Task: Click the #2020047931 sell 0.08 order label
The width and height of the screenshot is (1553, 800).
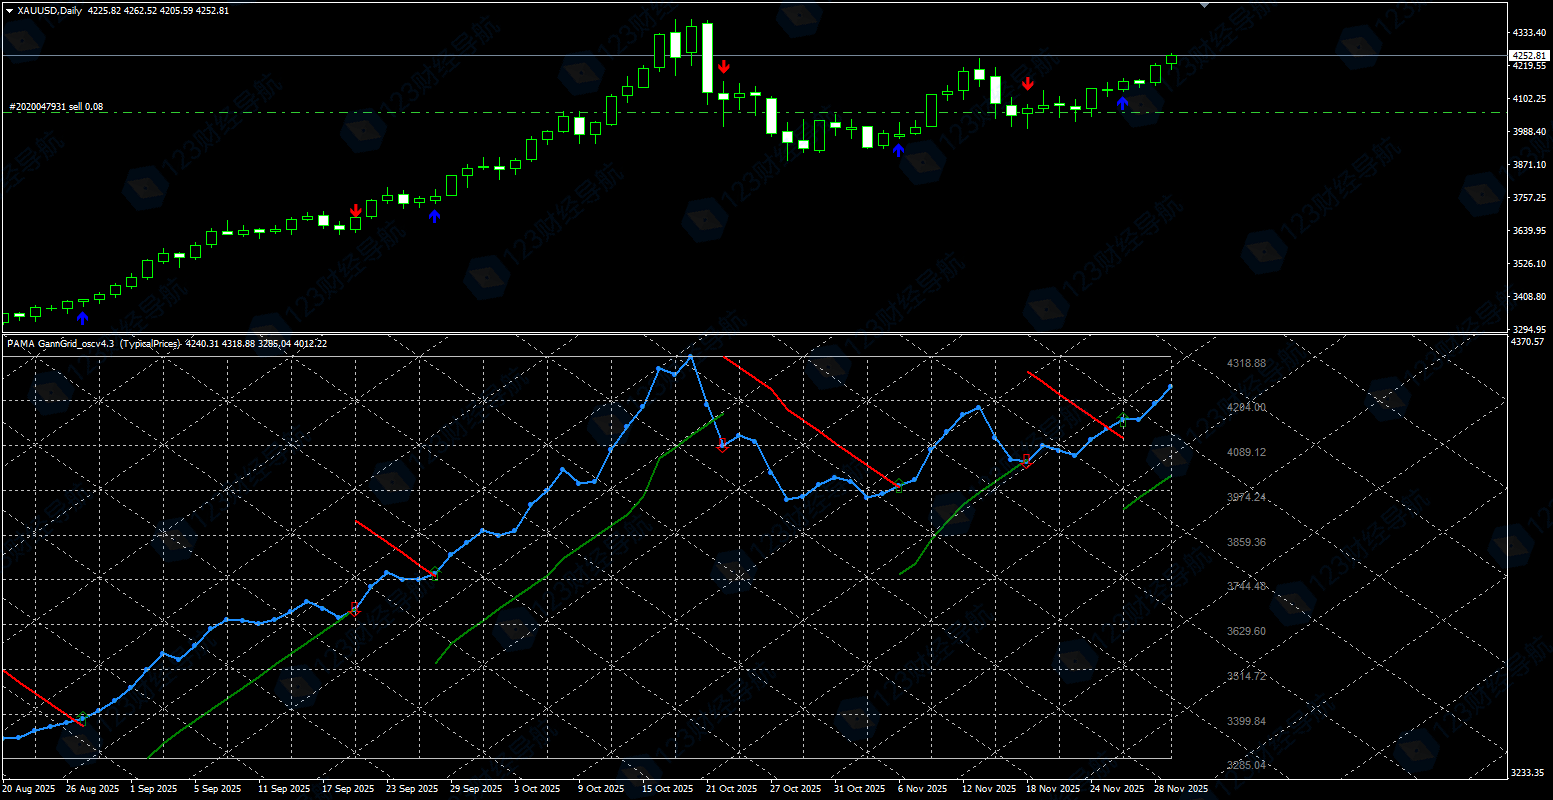Action: (56, 106)
